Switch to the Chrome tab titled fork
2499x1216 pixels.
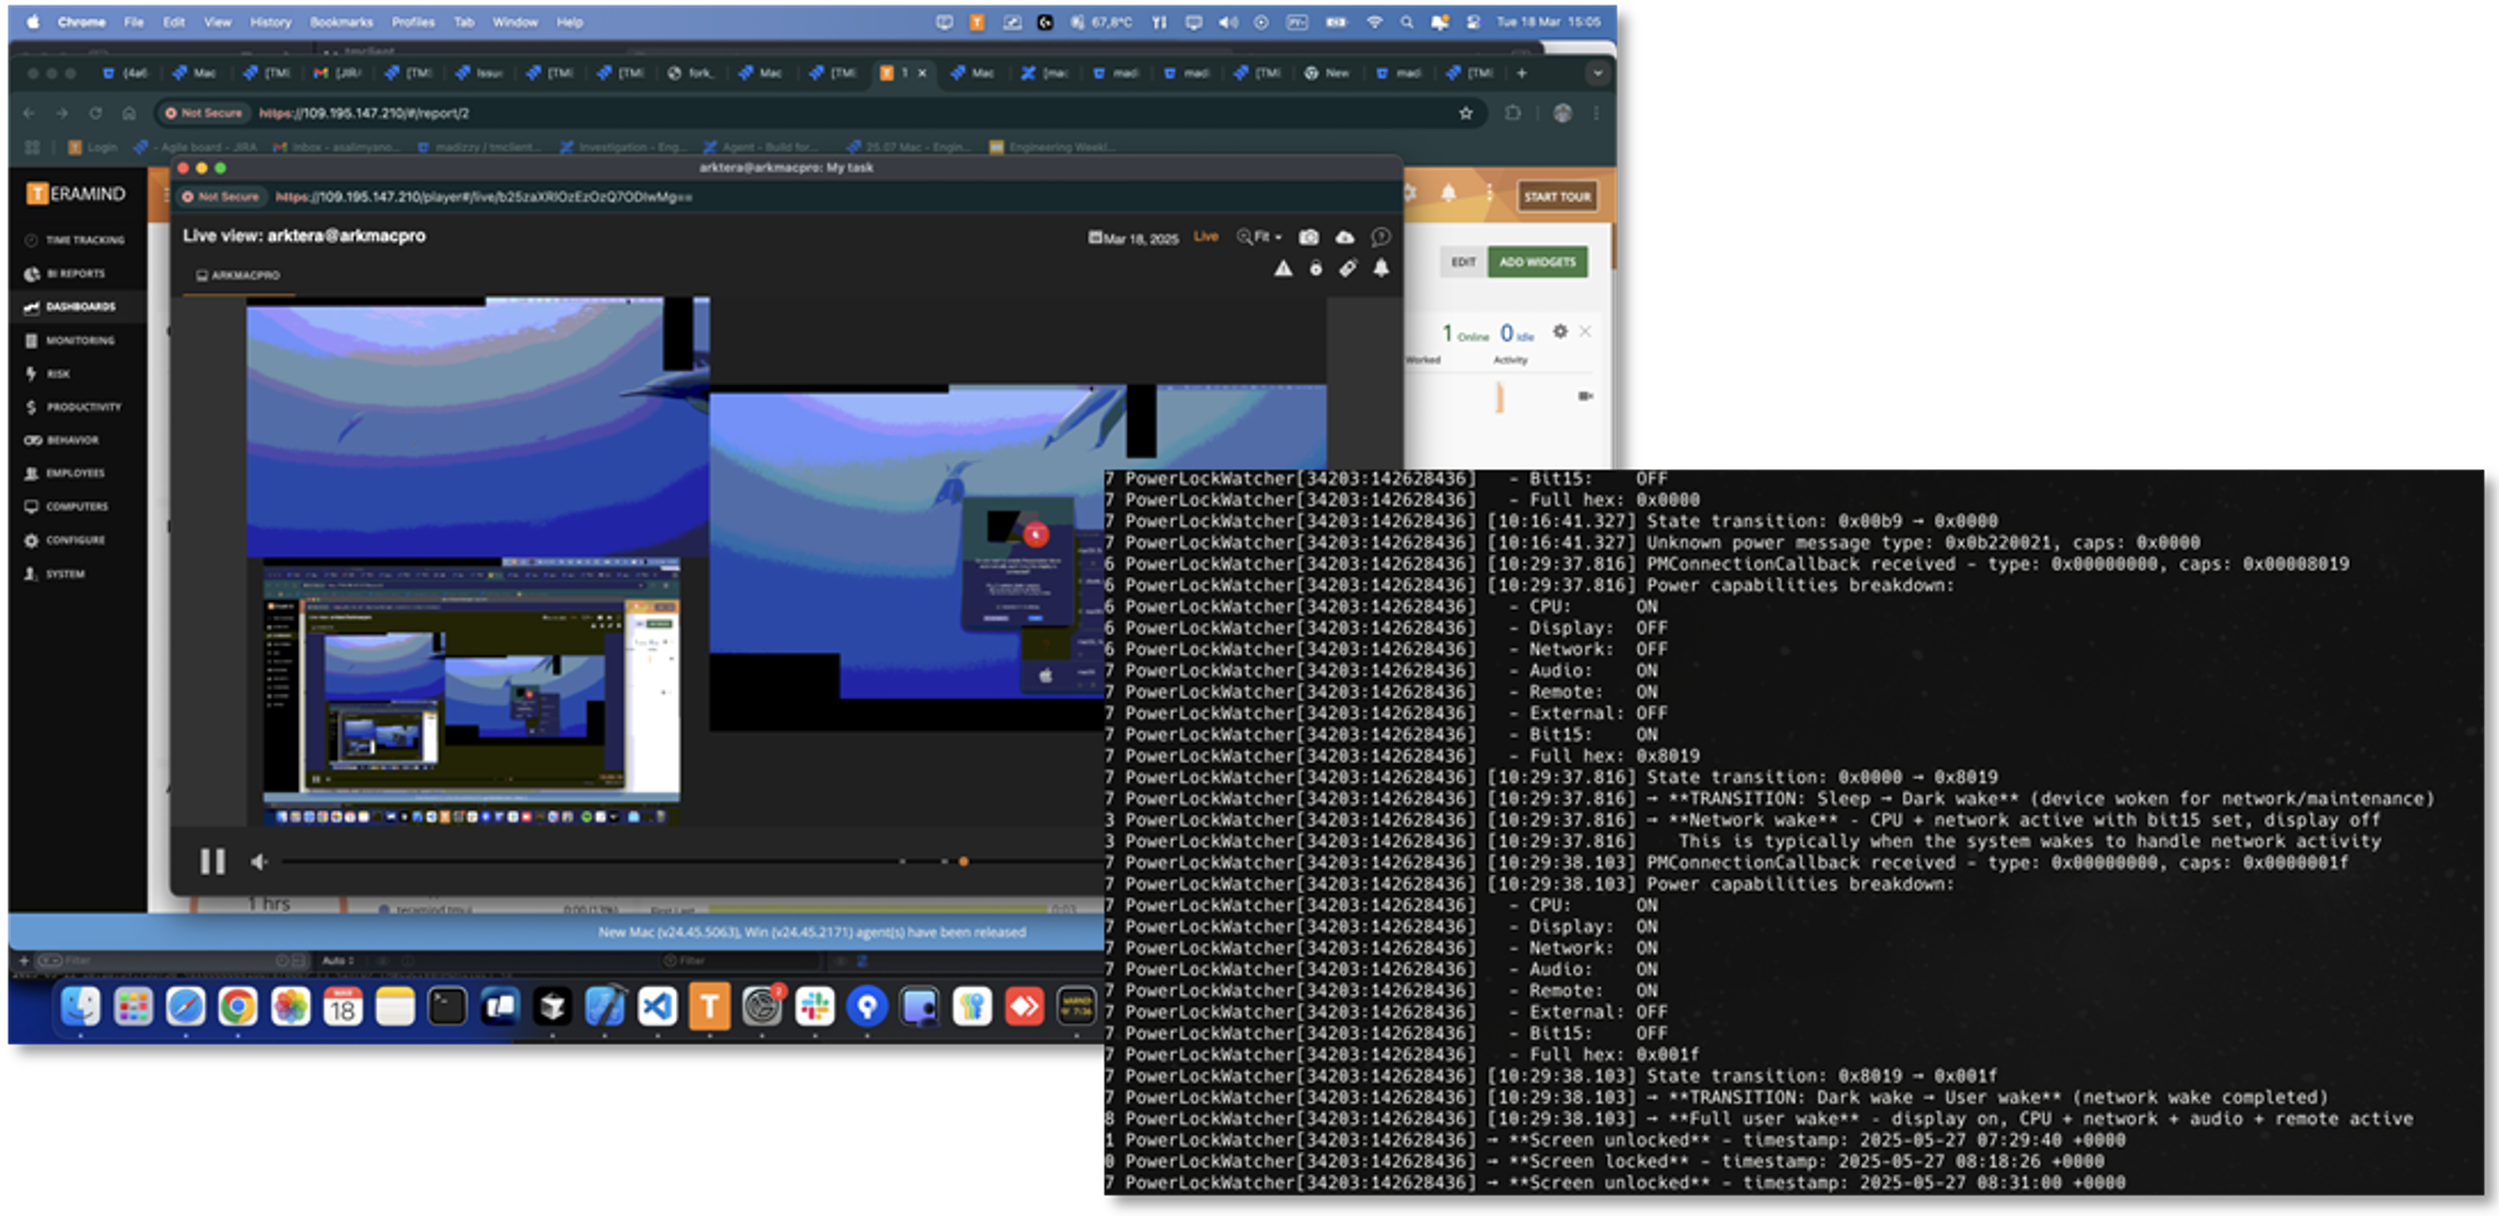pos(691,73)
